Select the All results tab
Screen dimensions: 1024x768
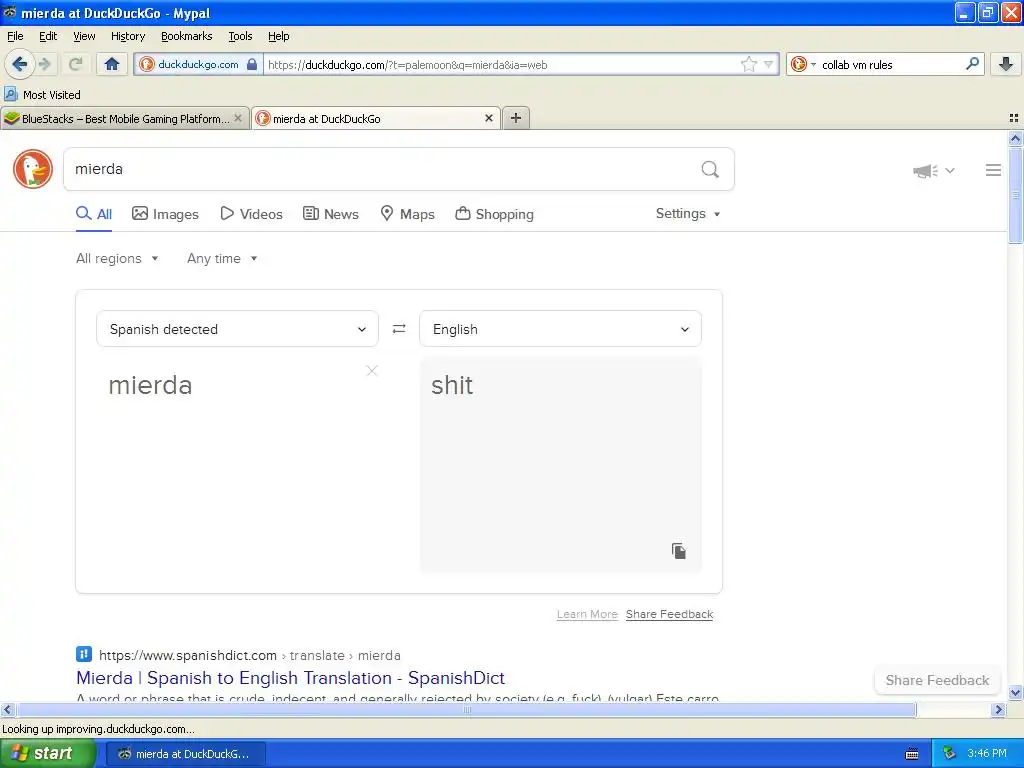(94, 214)
